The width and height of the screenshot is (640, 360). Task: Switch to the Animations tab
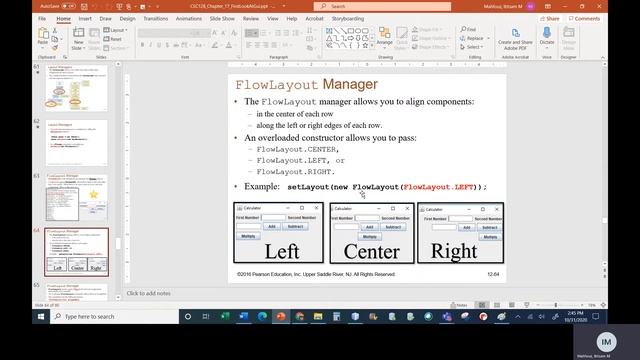[189, 19]
